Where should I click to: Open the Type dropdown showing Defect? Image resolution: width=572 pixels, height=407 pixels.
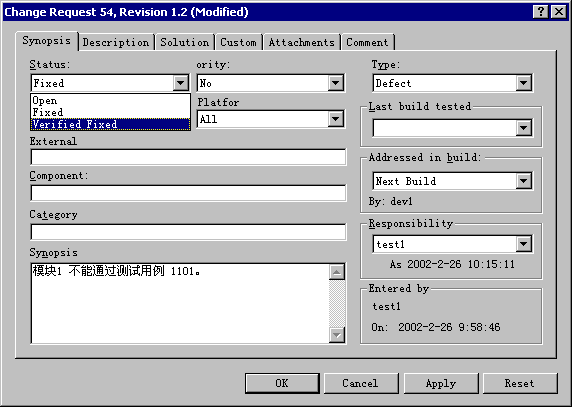coord(523,83)
